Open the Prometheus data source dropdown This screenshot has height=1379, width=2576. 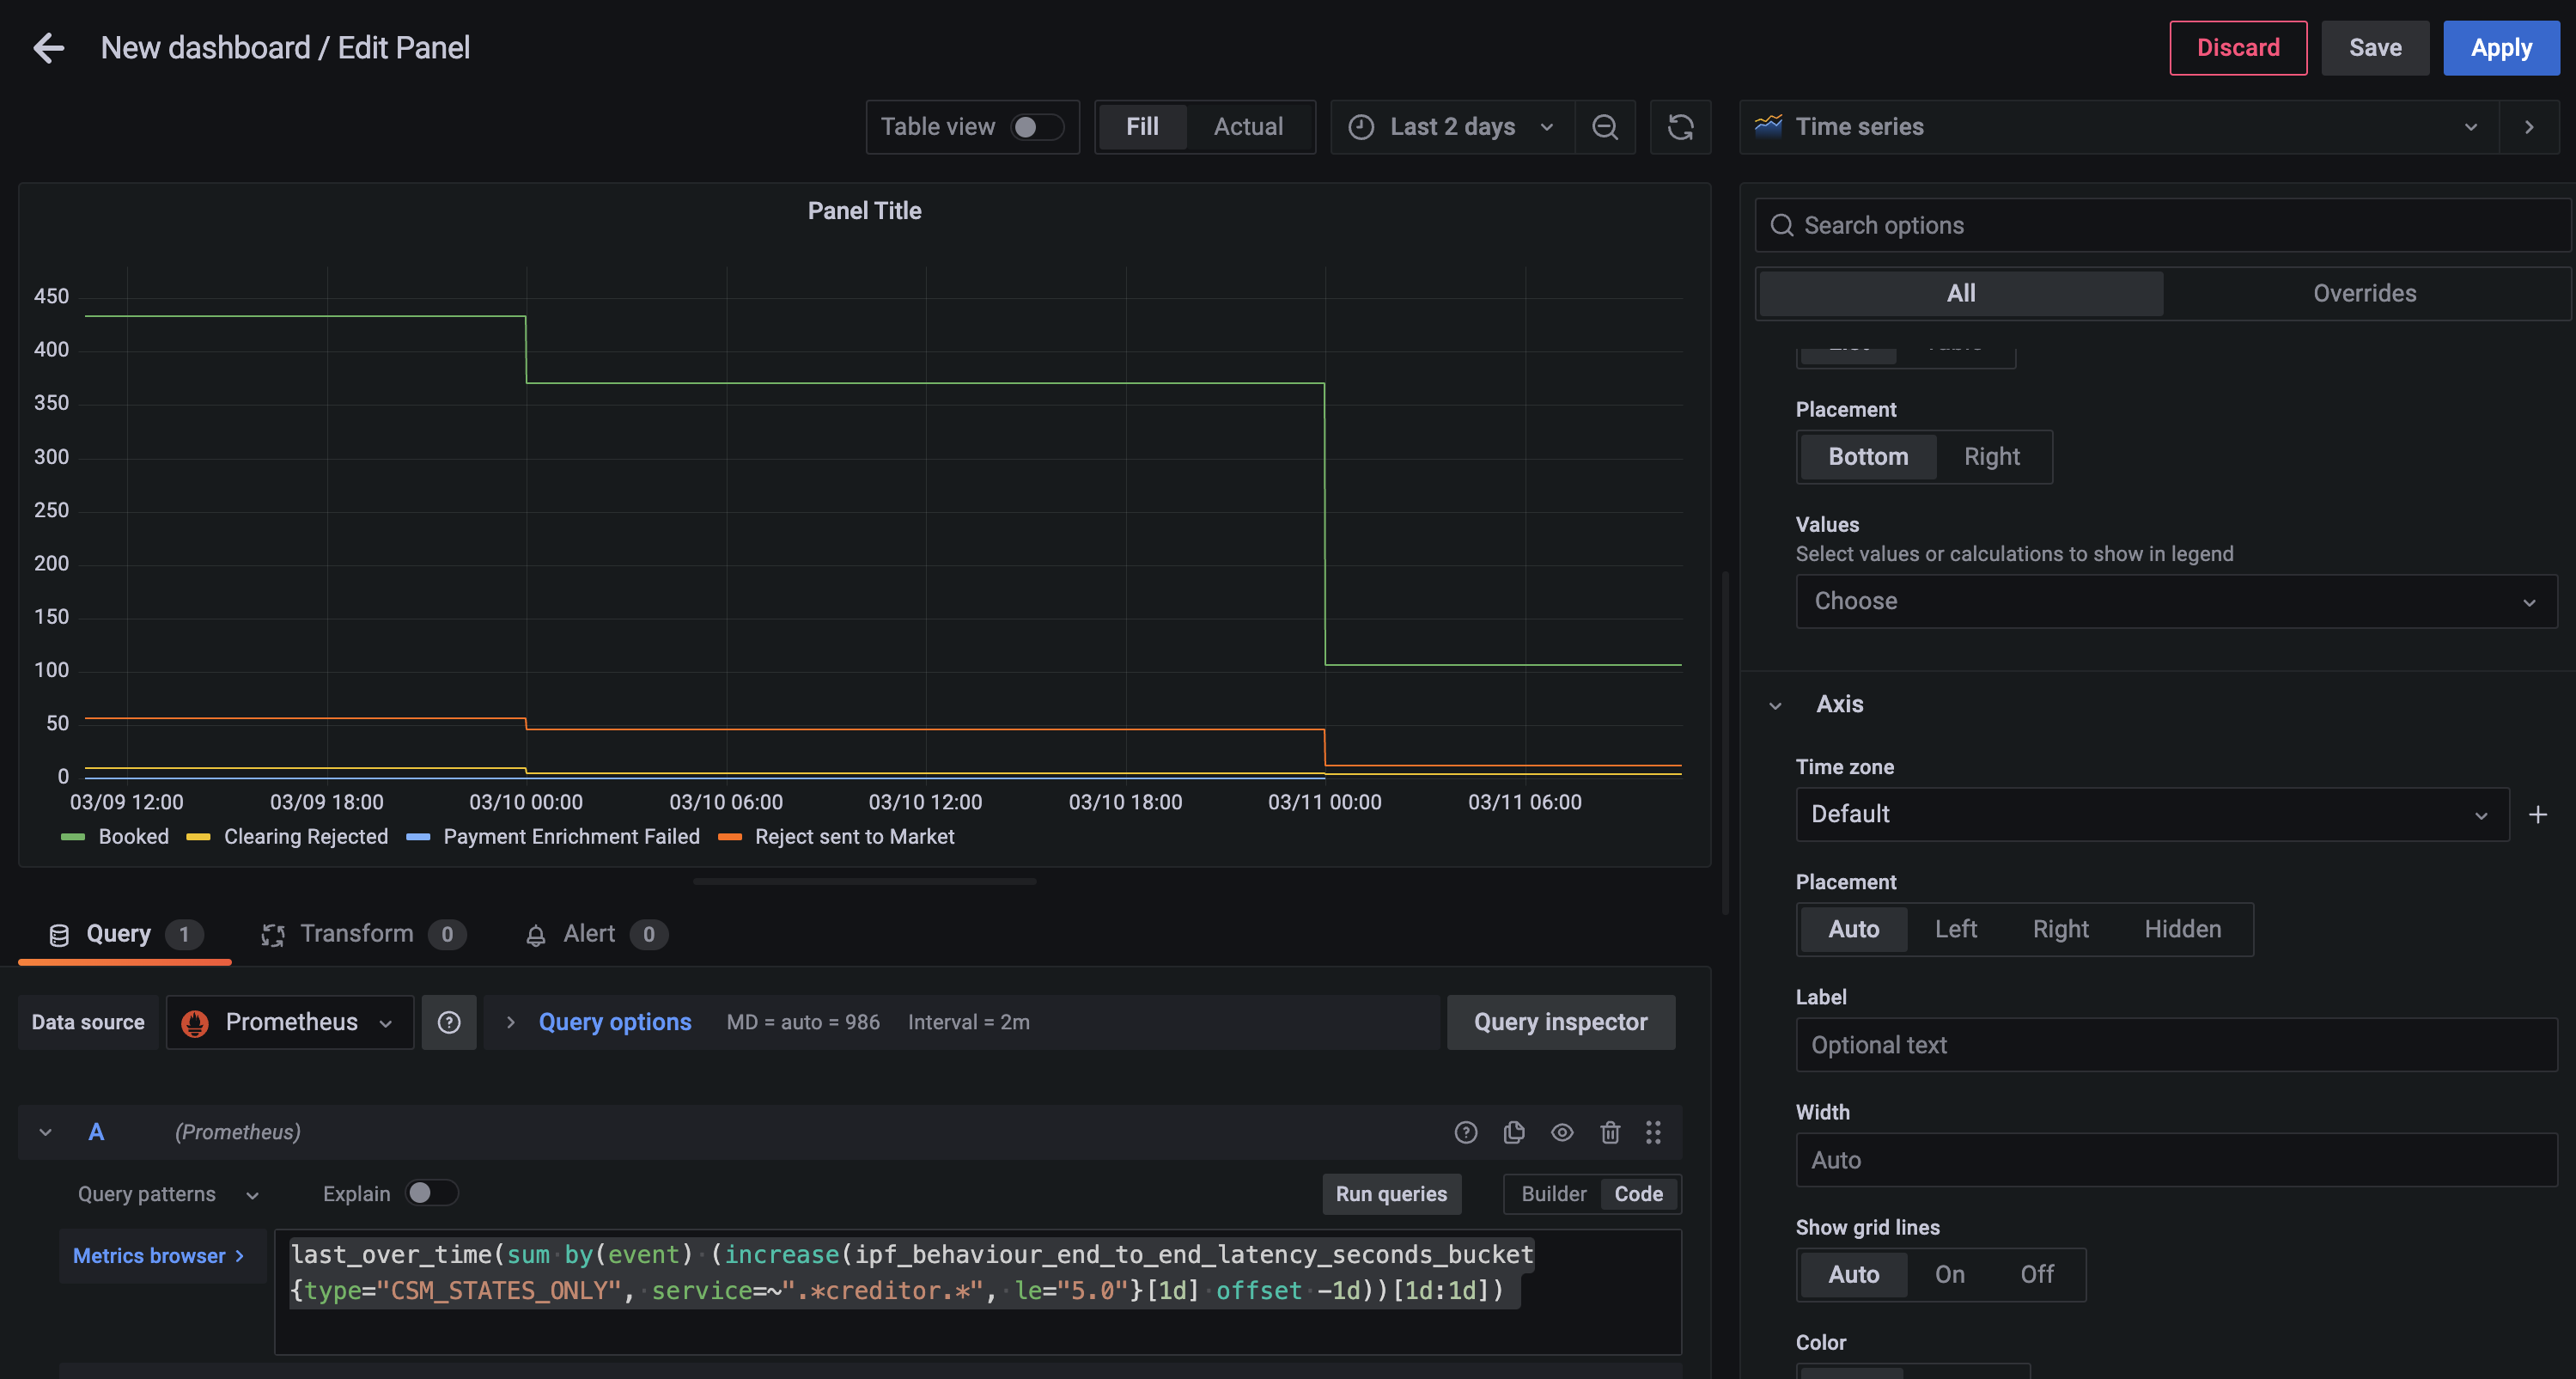290,1022
